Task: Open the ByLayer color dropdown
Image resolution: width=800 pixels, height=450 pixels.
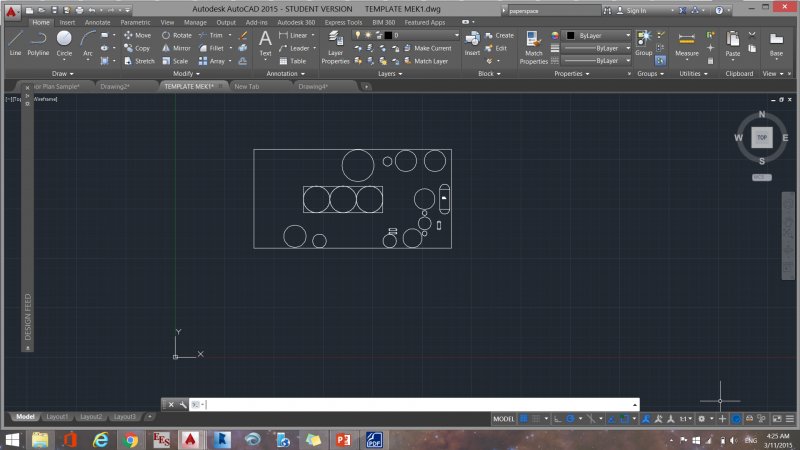Action: (598, 35)
